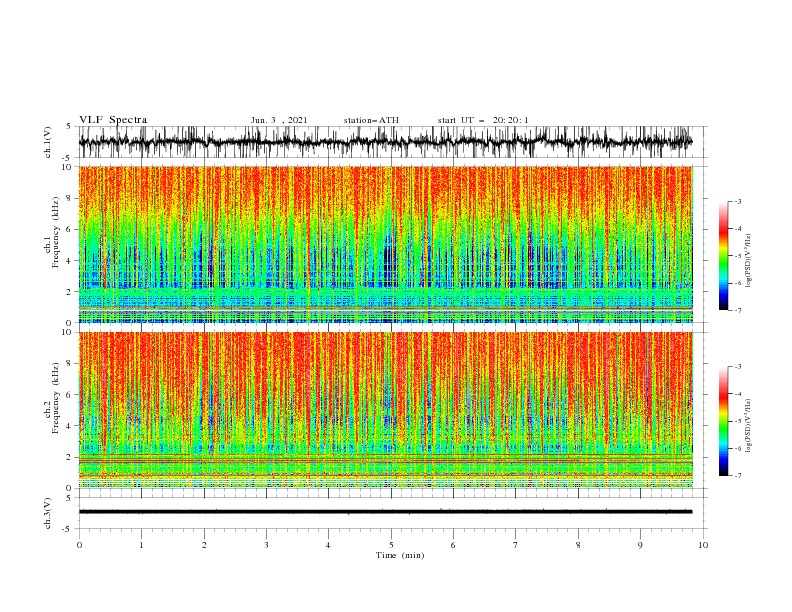Click the time axis tick label "10"
The width and height of the screenshot is (792, 612).
(x=703, y=545)
